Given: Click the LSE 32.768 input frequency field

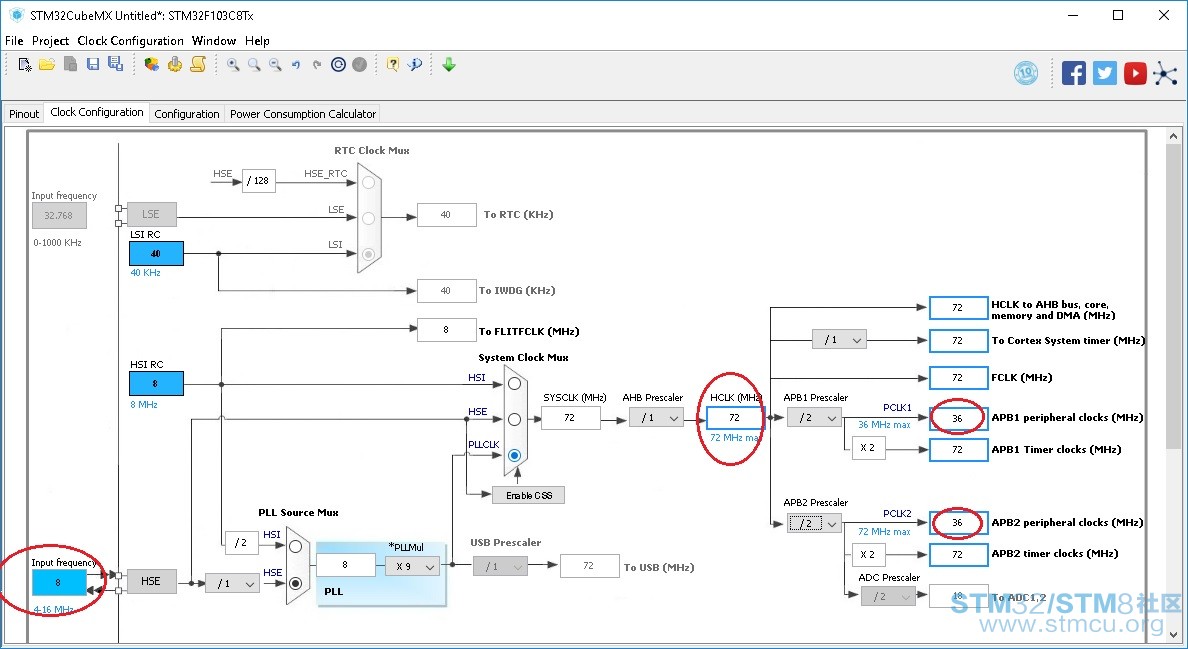Looking at the screenshot, I should (59, 216).
